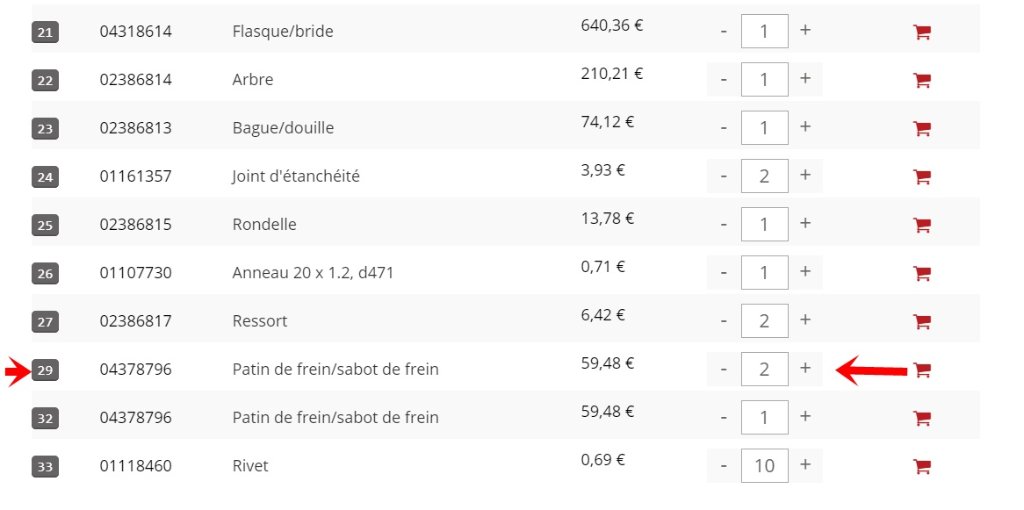Click cart icon for Anneau 20 x 1.2
1024x510 pixels.
[x=921, y=273]
